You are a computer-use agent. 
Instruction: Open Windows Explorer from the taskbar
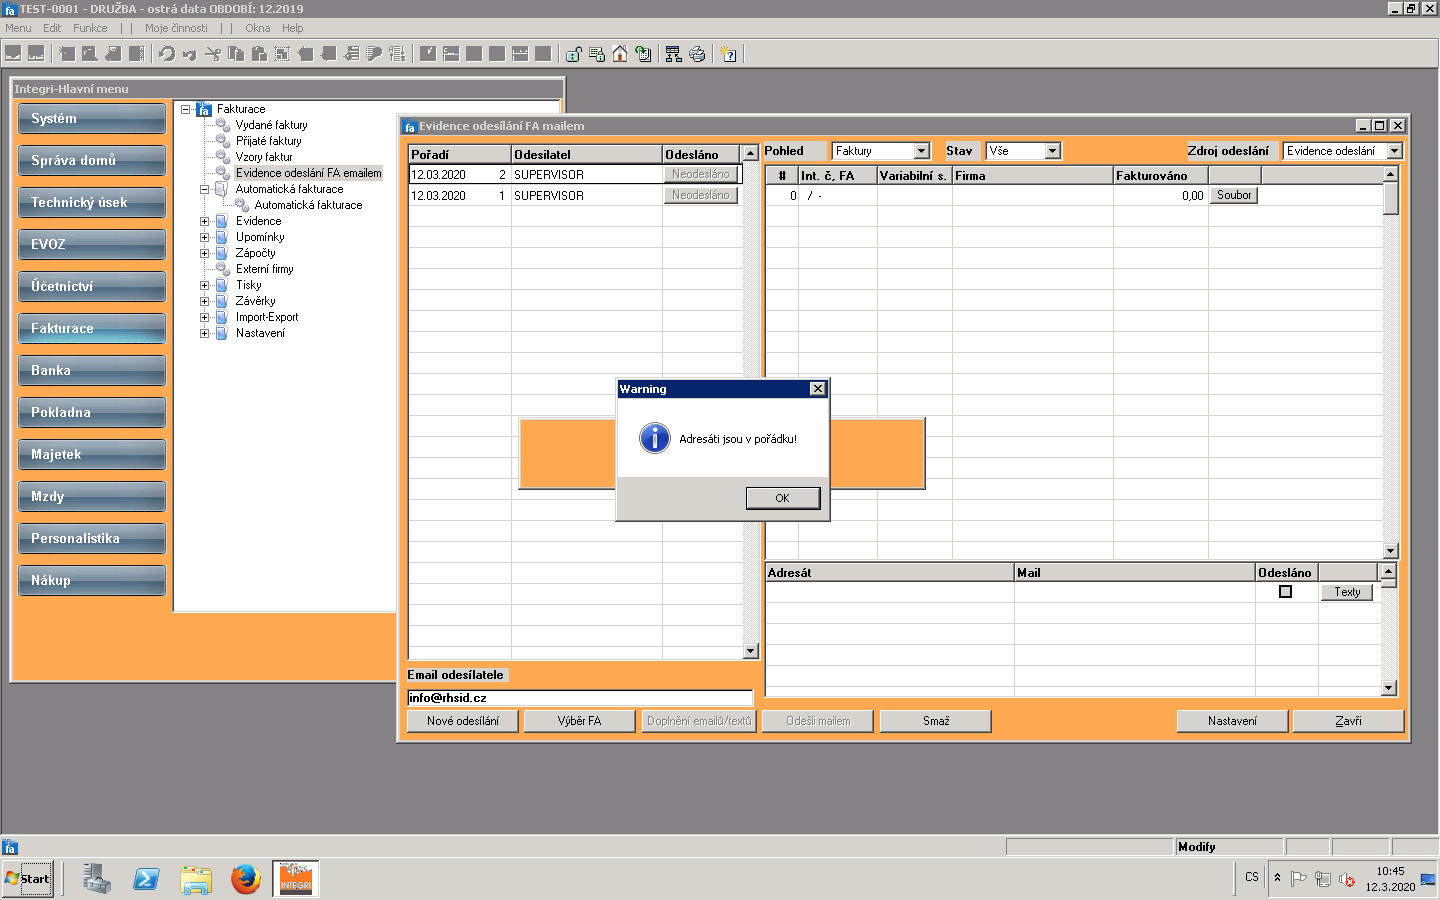tap(196, 879)
